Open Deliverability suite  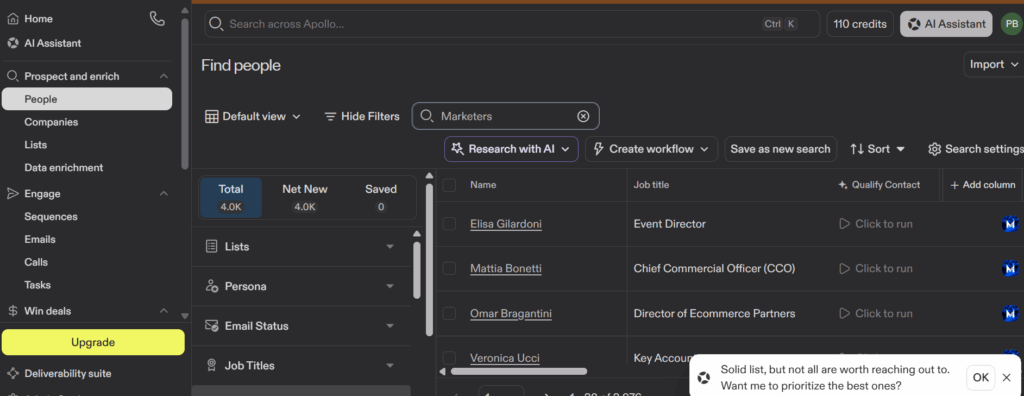(67, 374)
